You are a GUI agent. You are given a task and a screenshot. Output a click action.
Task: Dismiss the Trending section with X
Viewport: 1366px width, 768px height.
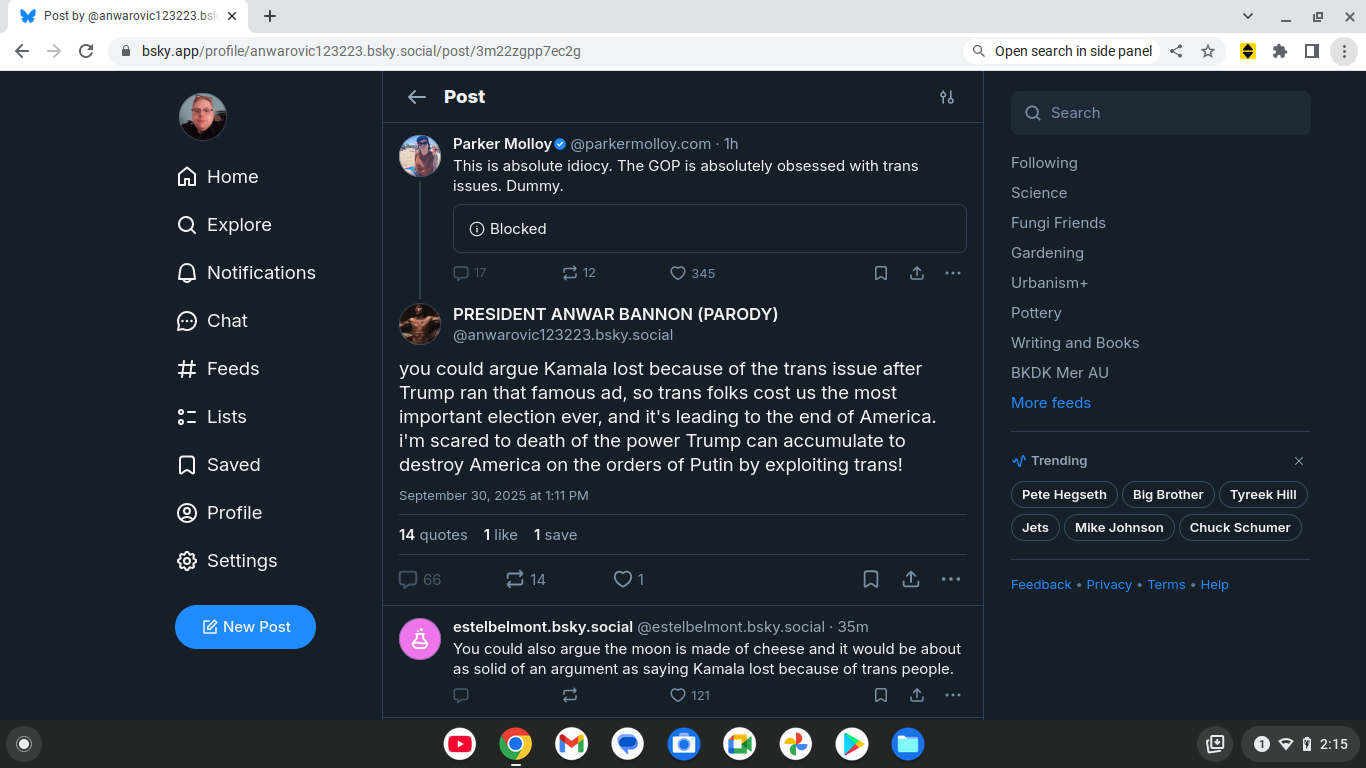(1299, 461)
